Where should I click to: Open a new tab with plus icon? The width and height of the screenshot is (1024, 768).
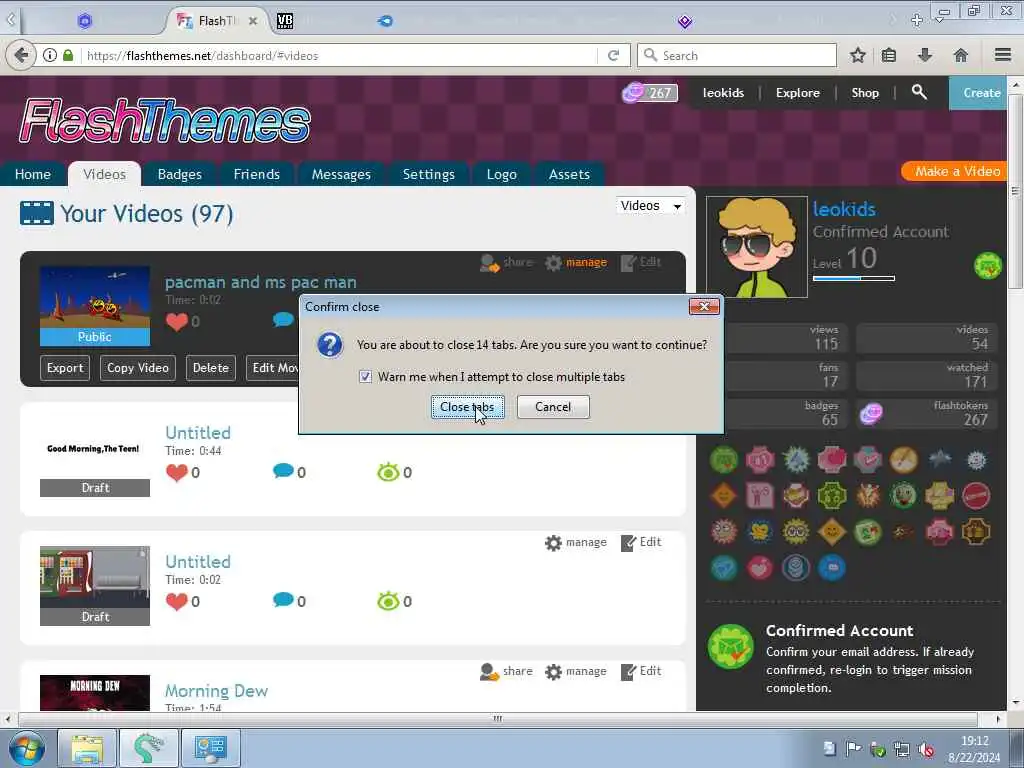[917, 20]
